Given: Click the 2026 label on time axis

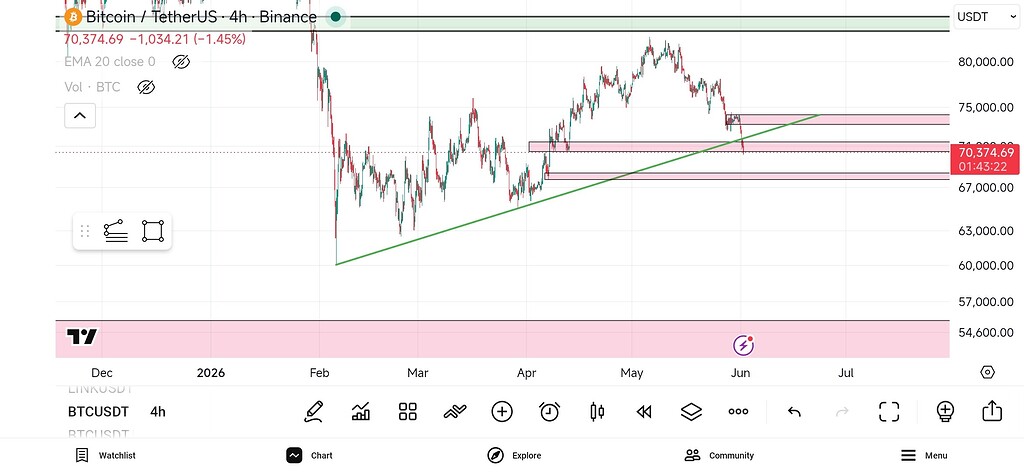Looking at the screenshot, I should pos(210,373).
